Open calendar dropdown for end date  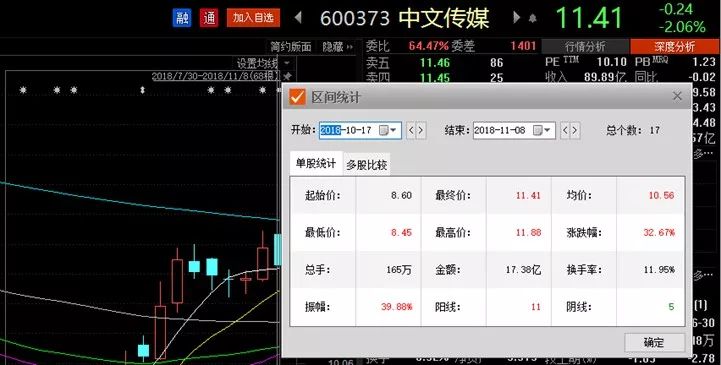542,131
